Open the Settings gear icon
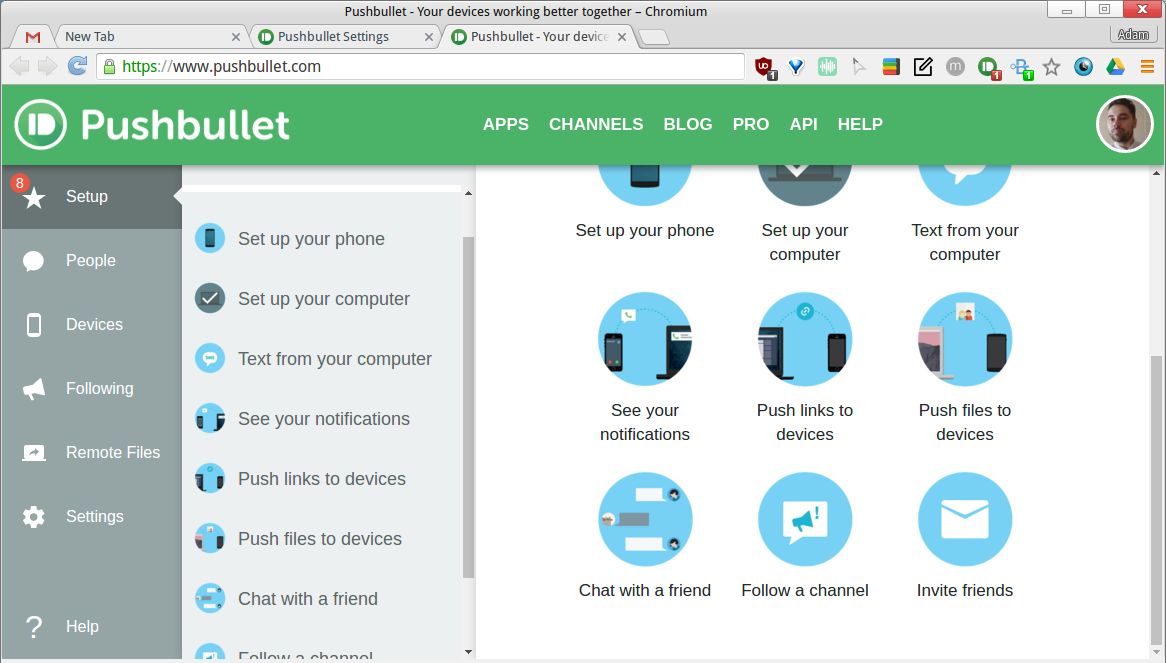The image size is (1166, 663). (x=33, y=517)
